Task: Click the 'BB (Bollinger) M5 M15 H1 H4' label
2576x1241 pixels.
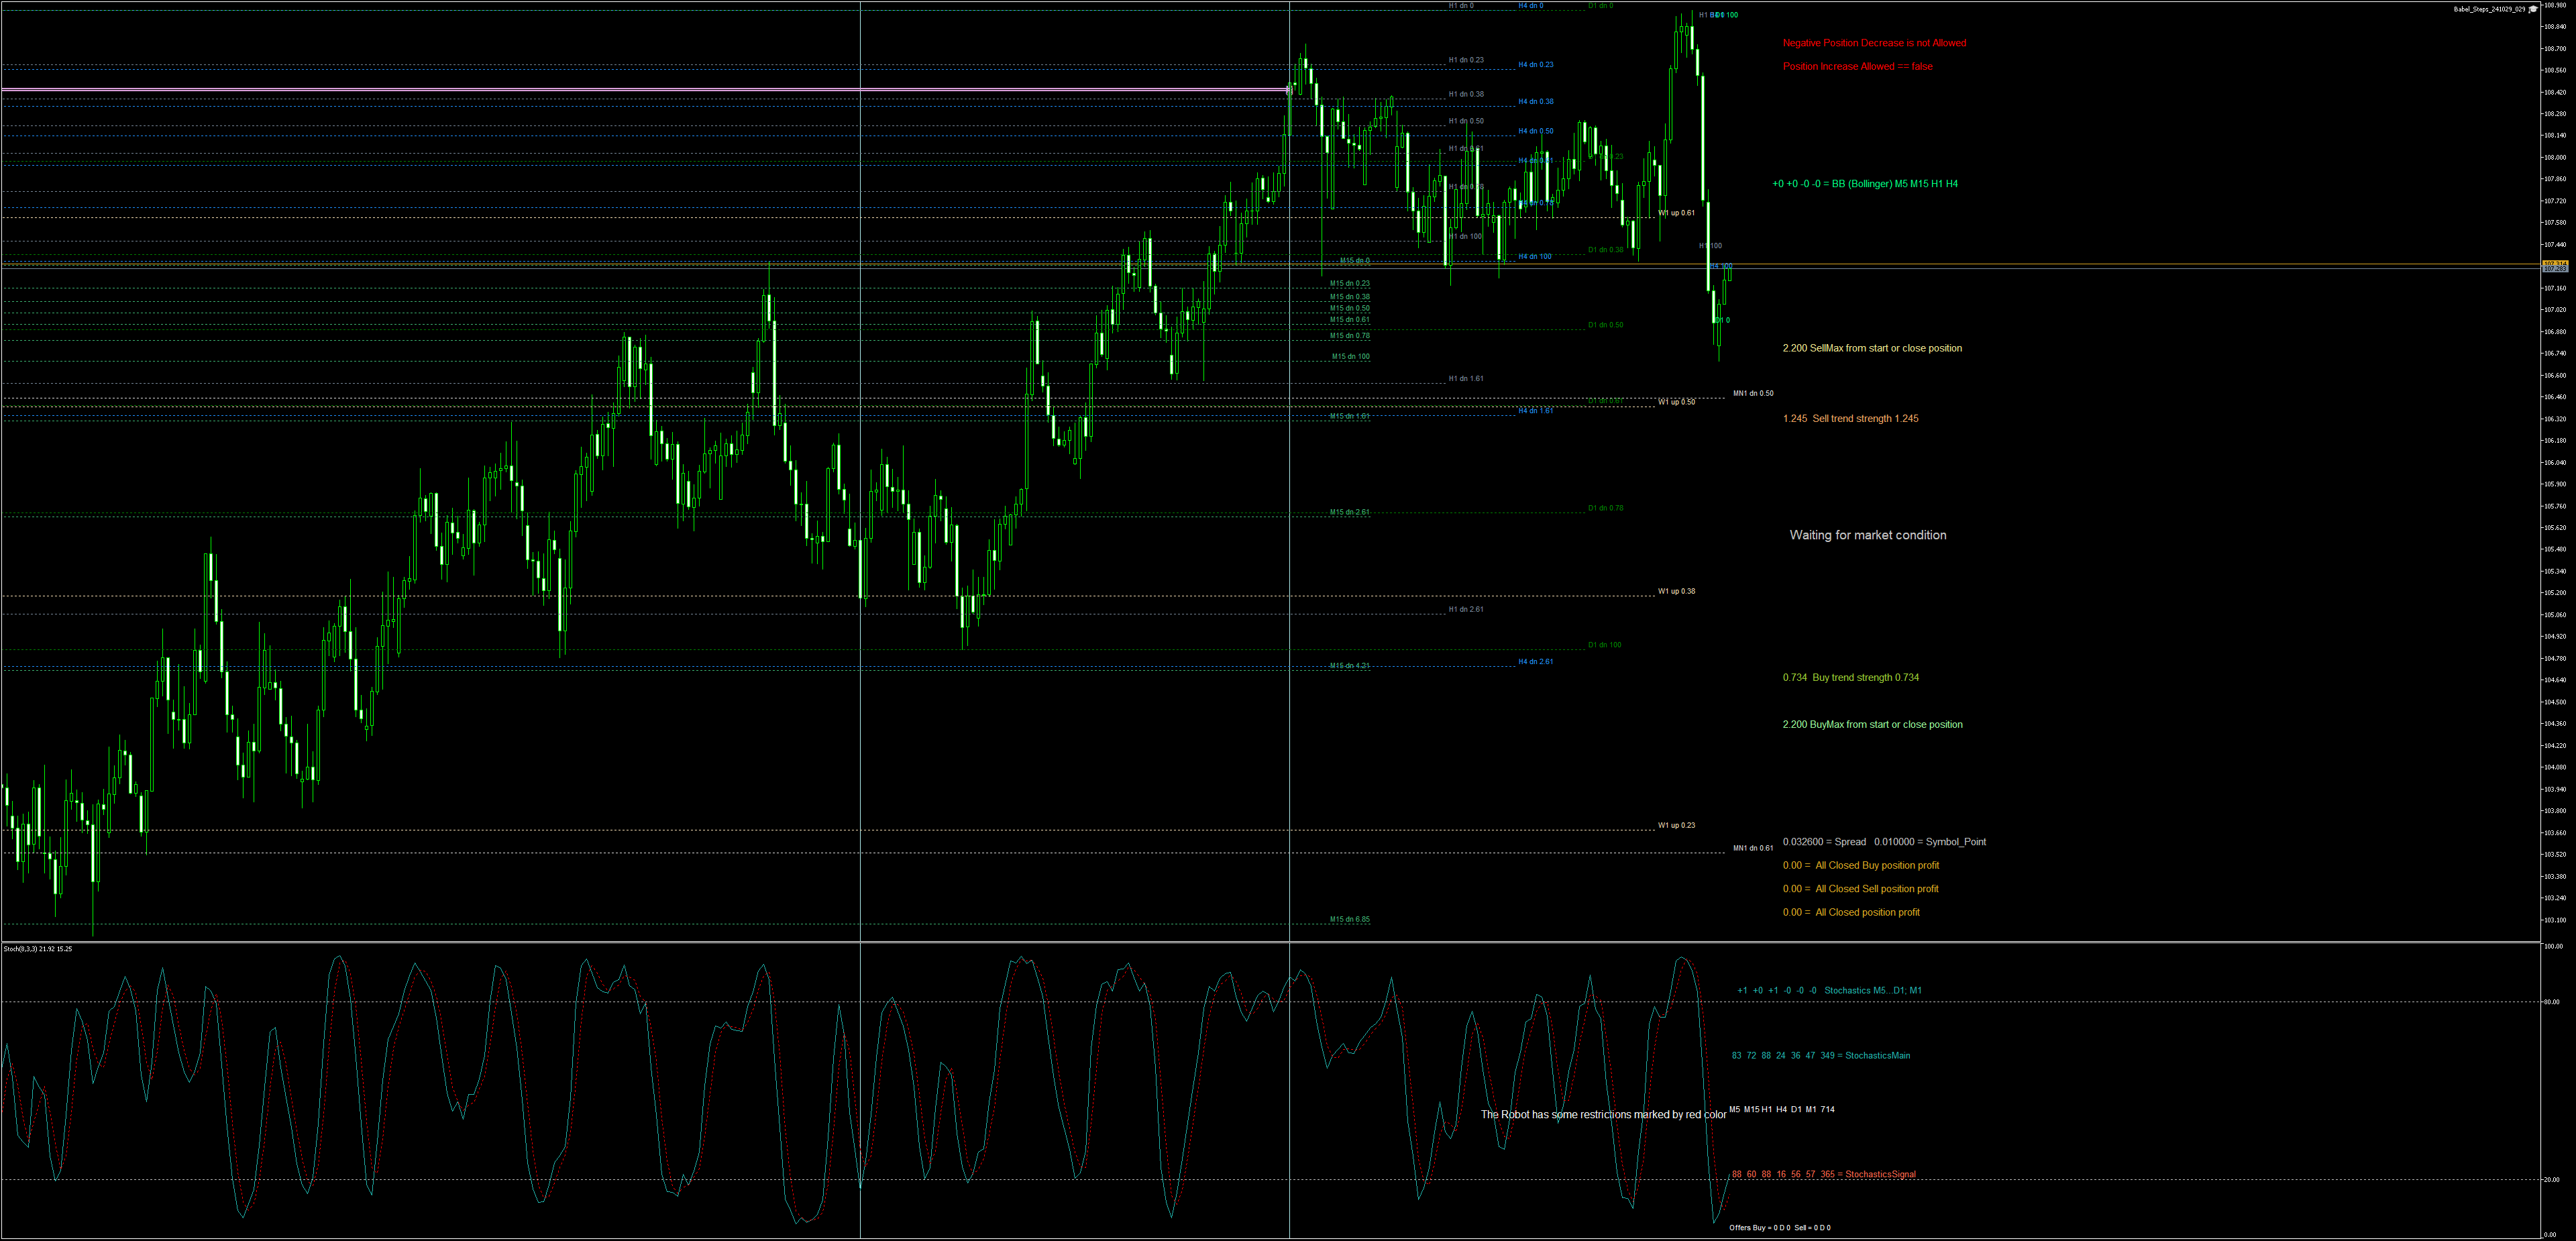Action: coord(1894,184)
